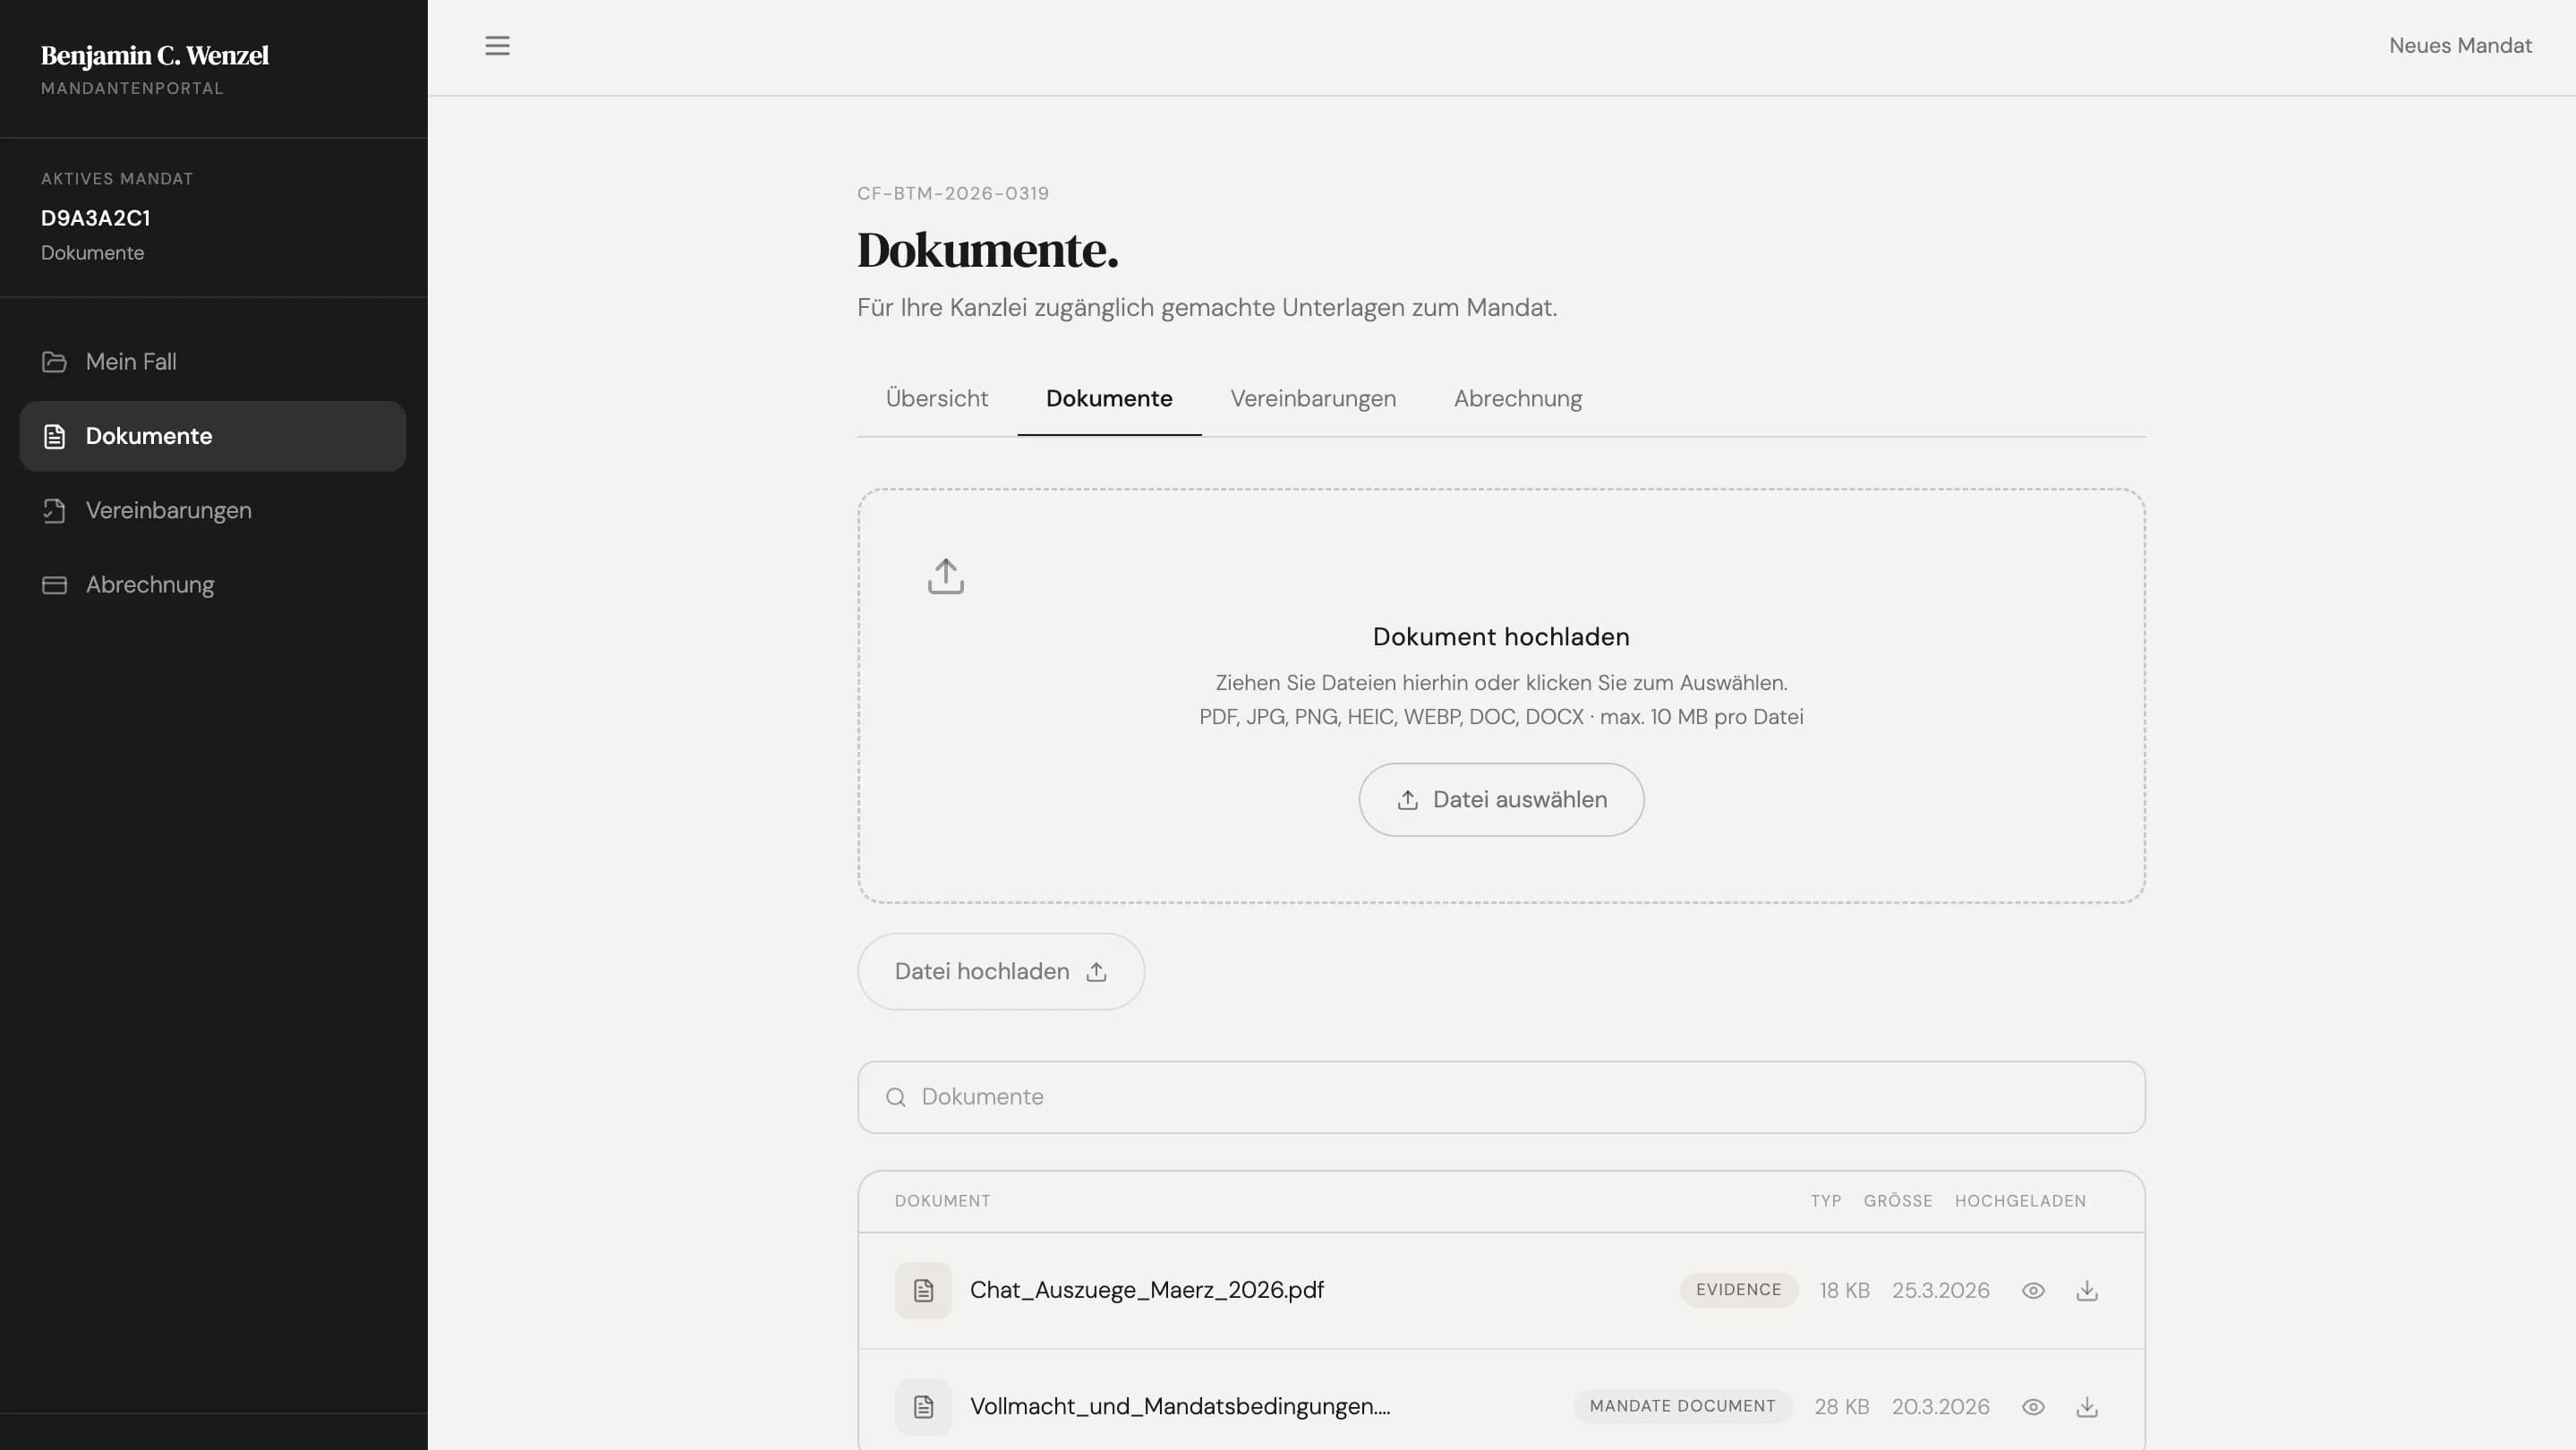Open Abrechnung in the sidebar

150,585
